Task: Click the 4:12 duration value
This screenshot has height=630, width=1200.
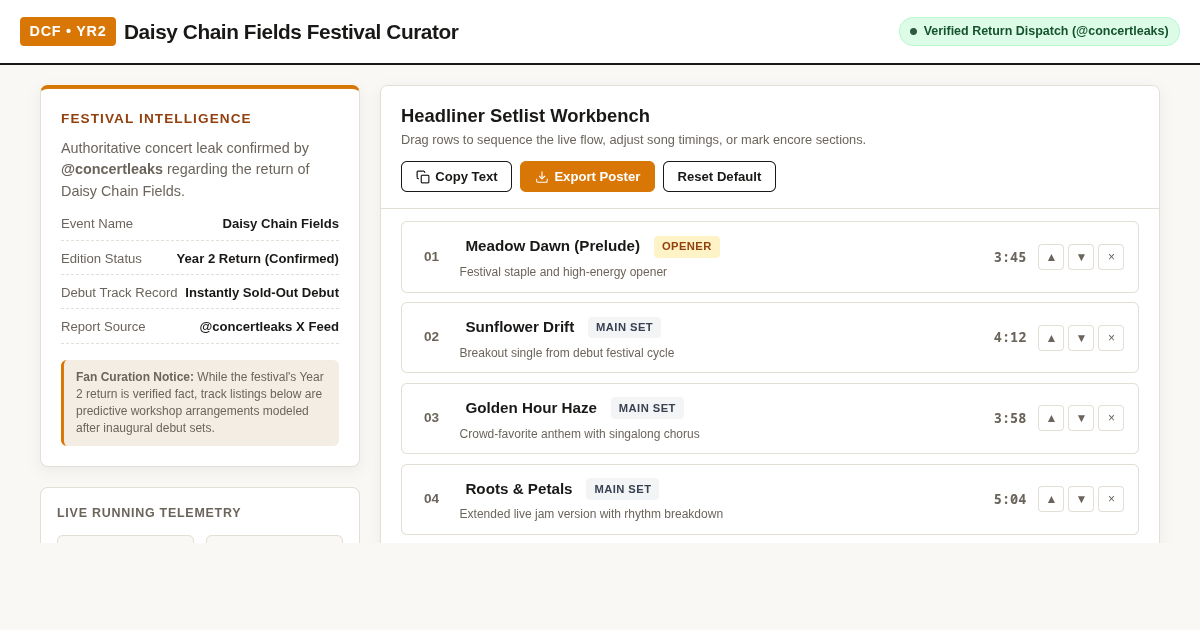Action: point(1010,338)
